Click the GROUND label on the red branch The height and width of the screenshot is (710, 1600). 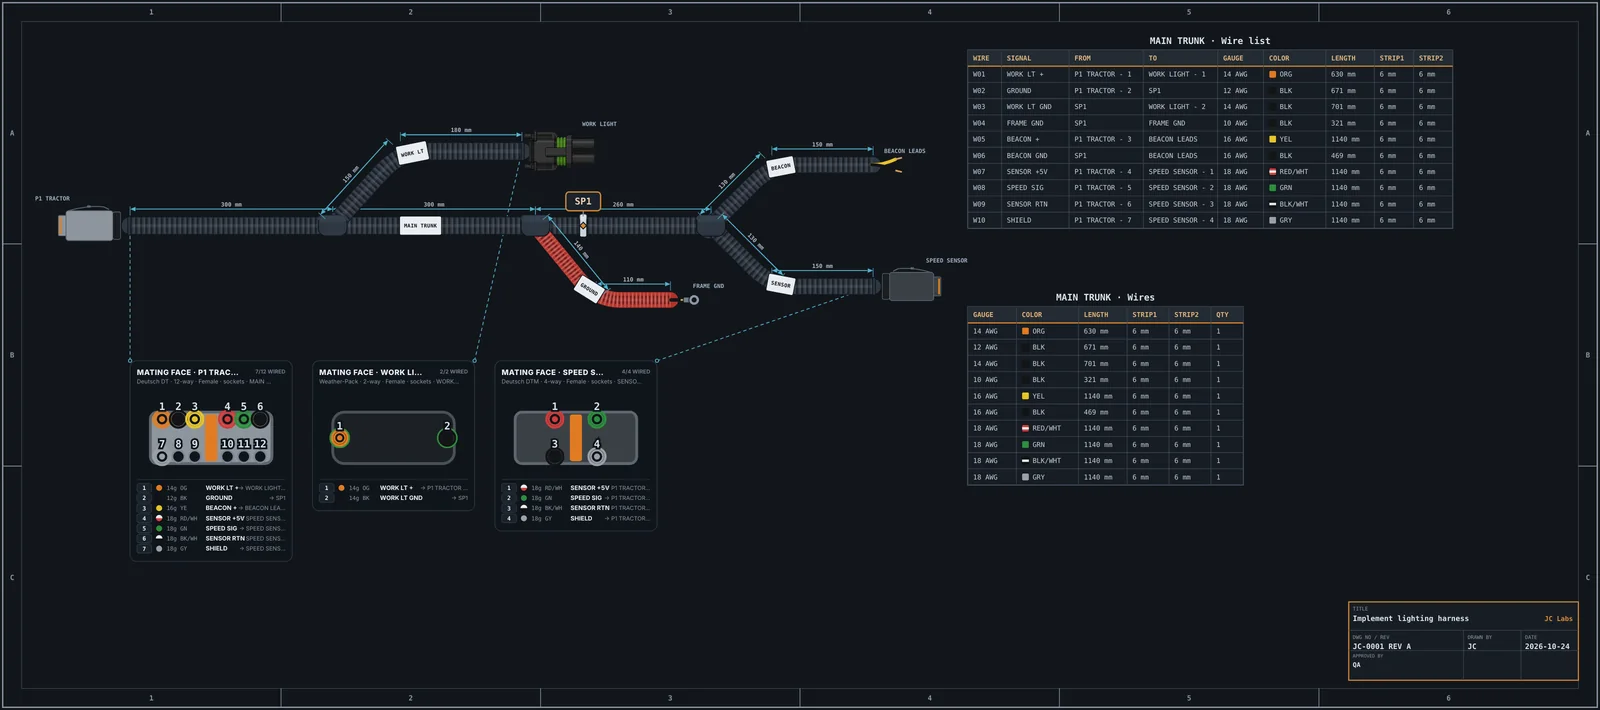coord(589,290)
